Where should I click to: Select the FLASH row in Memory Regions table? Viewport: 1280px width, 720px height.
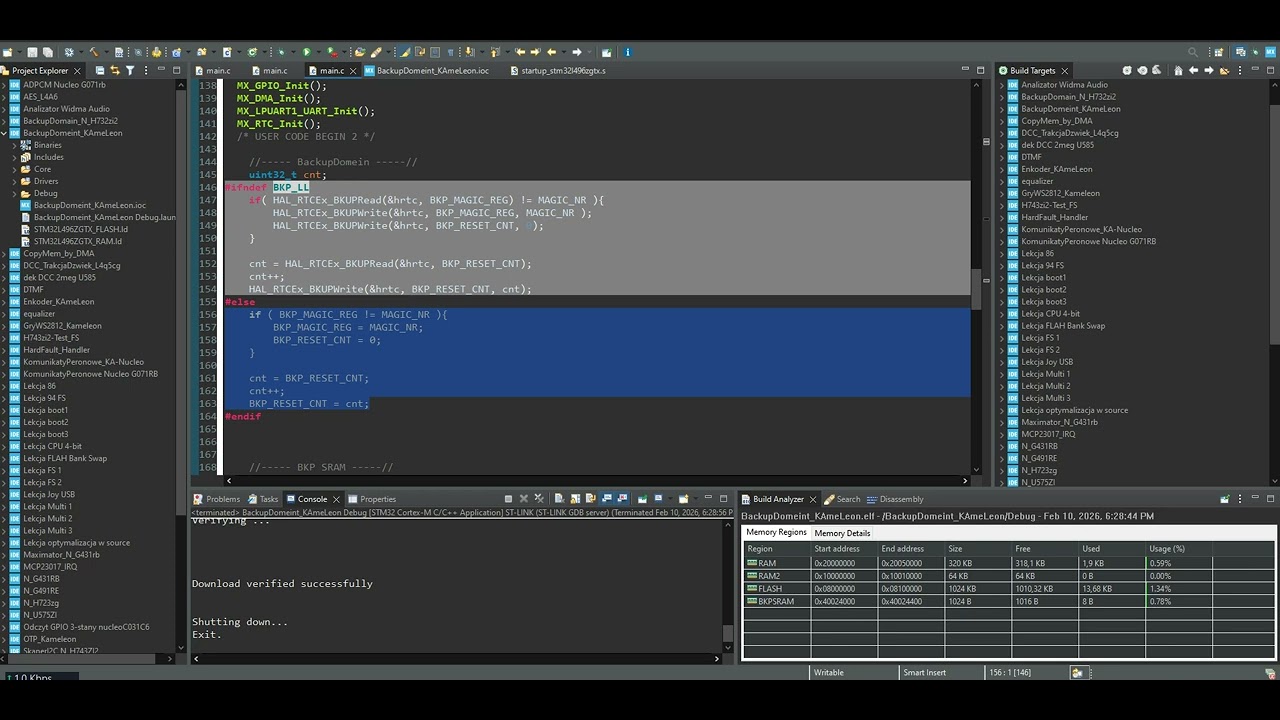click(x=1009, y=588)
